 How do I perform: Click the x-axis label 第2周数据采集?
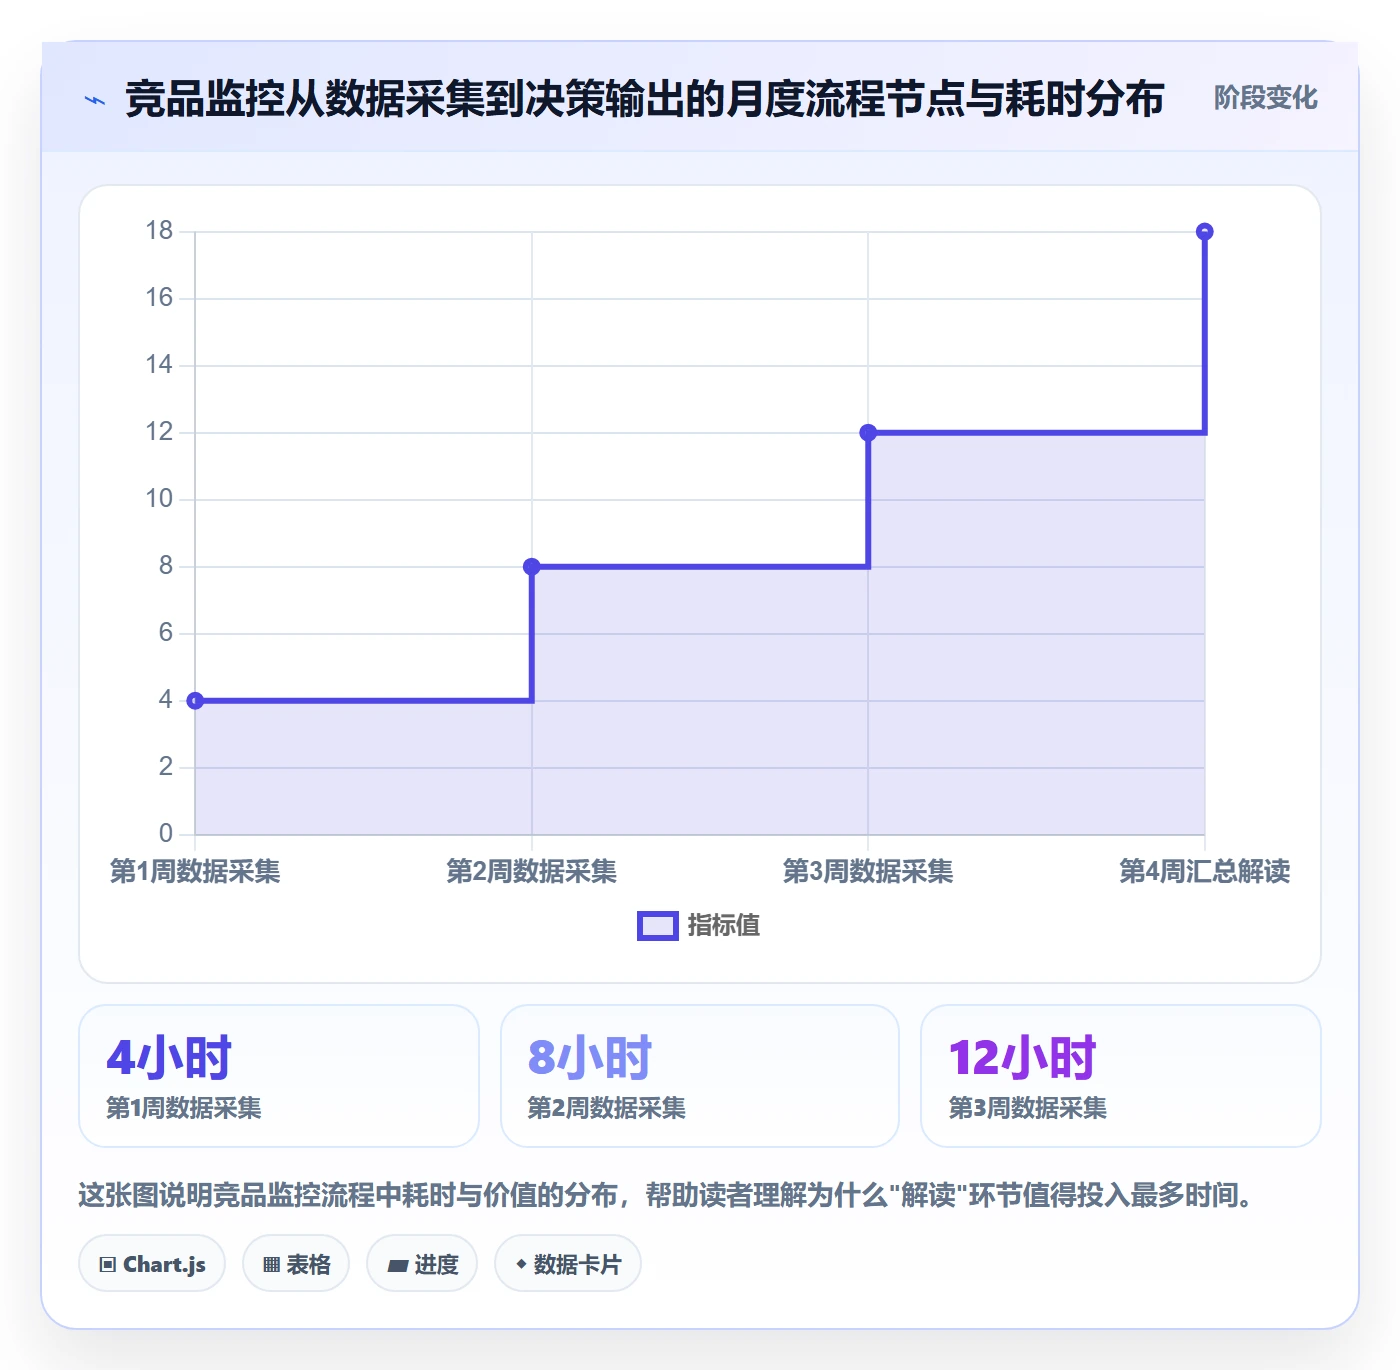pyautogui.click(x=532, y=871)
